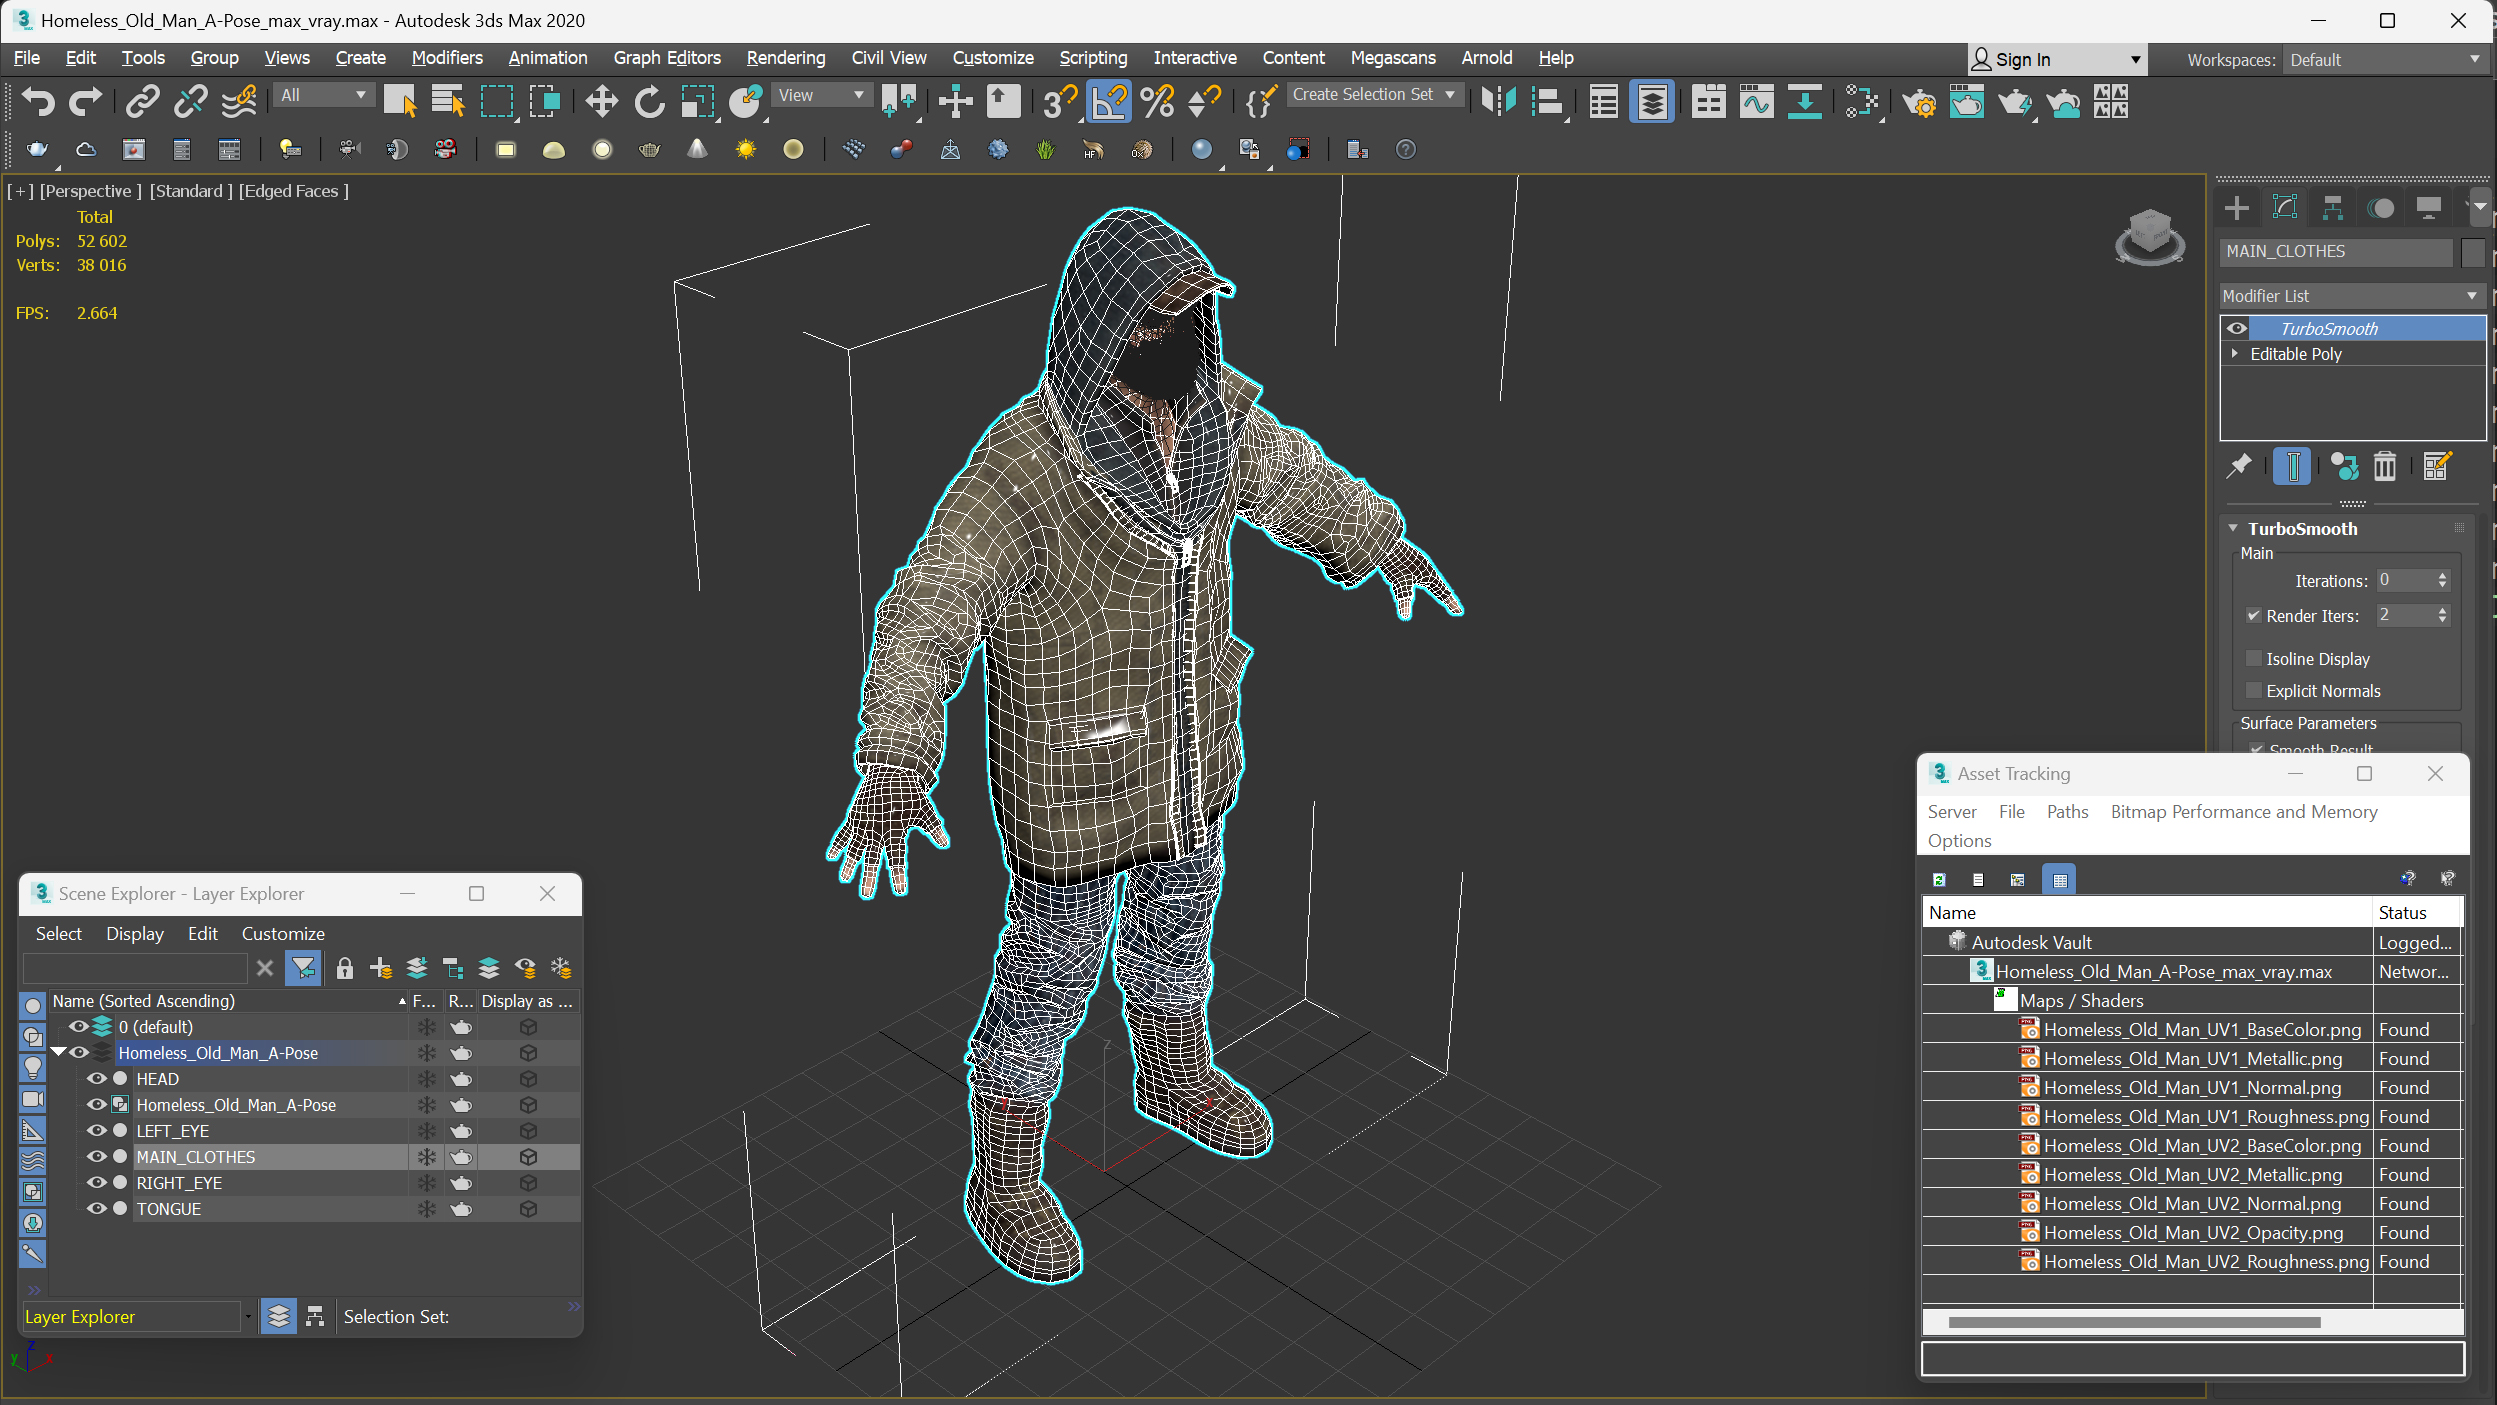Click the [Perspective] viewport label
Image resolution: width=2497 pixels, height=1405 pixels.
point(90,191)
